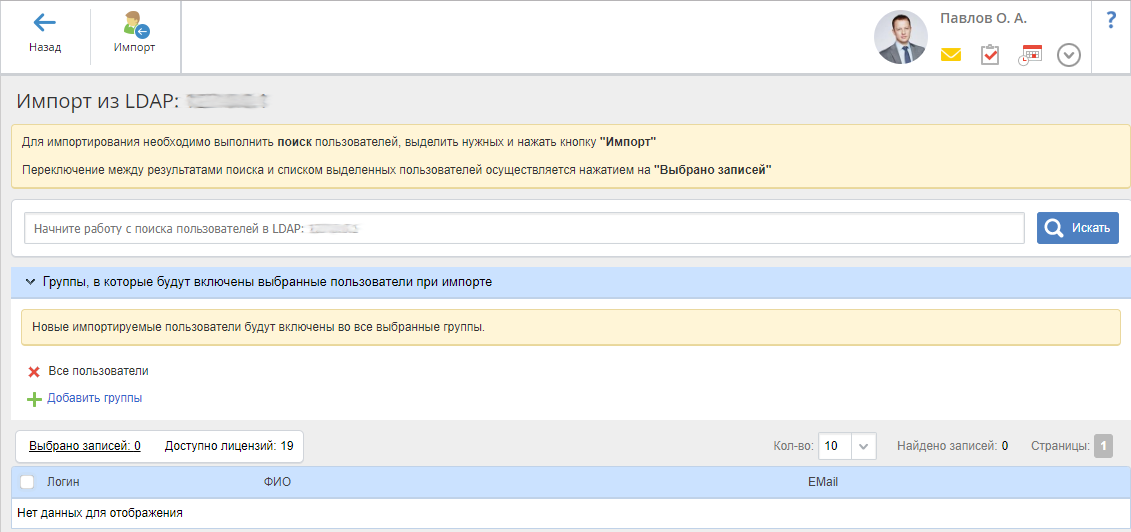Click the Import user icon (Импорт)

[134, 25]
